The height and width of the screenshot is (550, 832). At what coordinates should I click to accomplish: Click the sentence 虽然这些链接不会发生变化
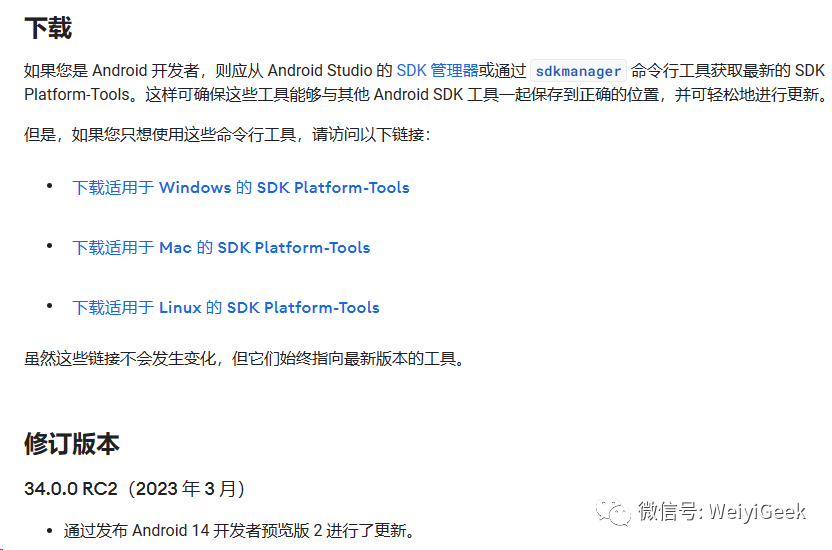coord(120,359)
